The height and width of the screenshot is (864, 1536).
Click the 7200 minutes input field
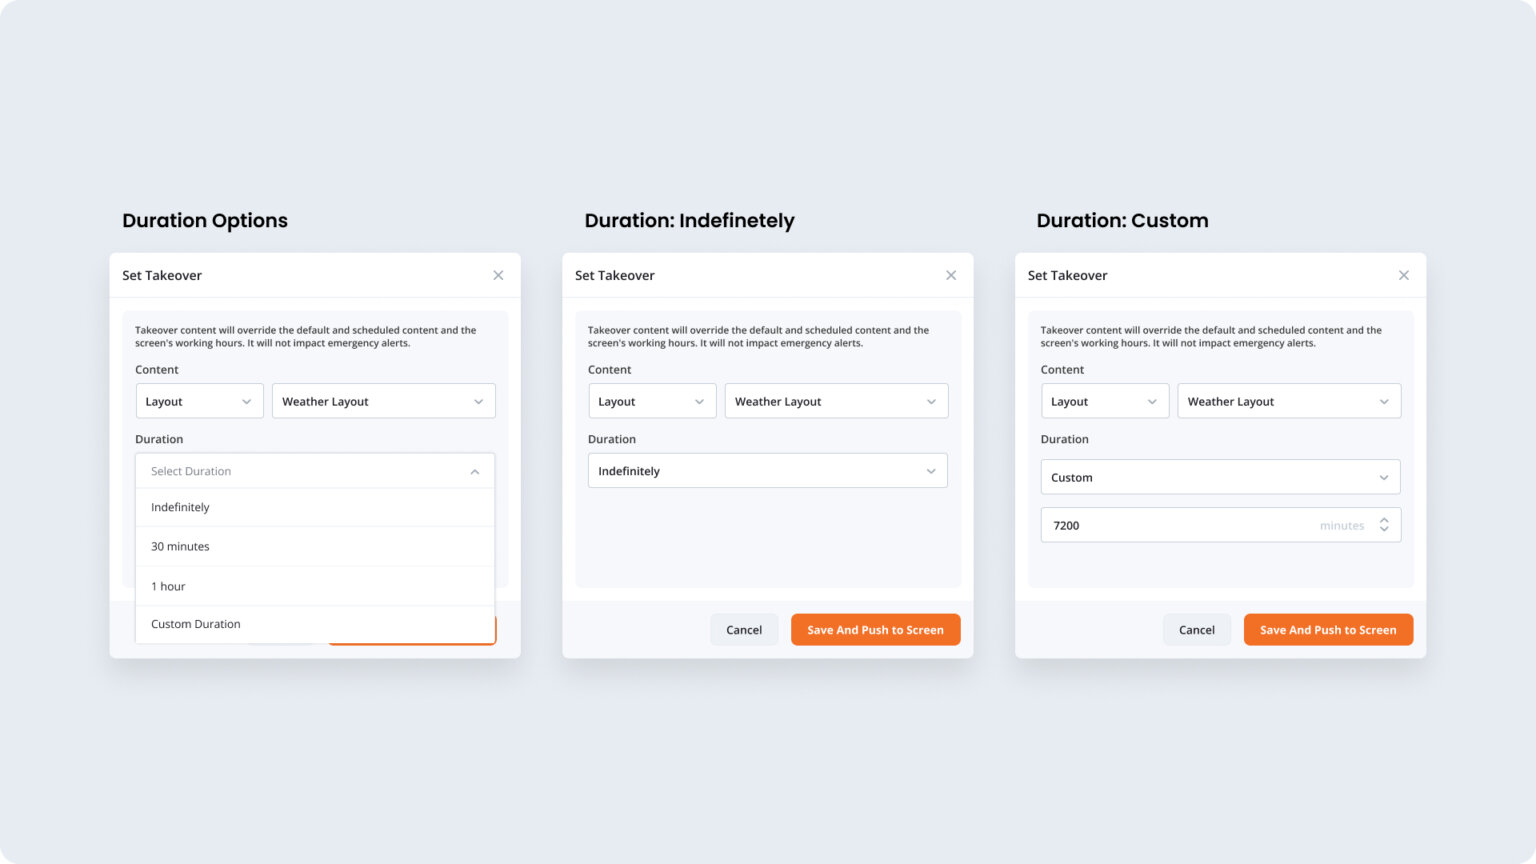click(1180, 525)
